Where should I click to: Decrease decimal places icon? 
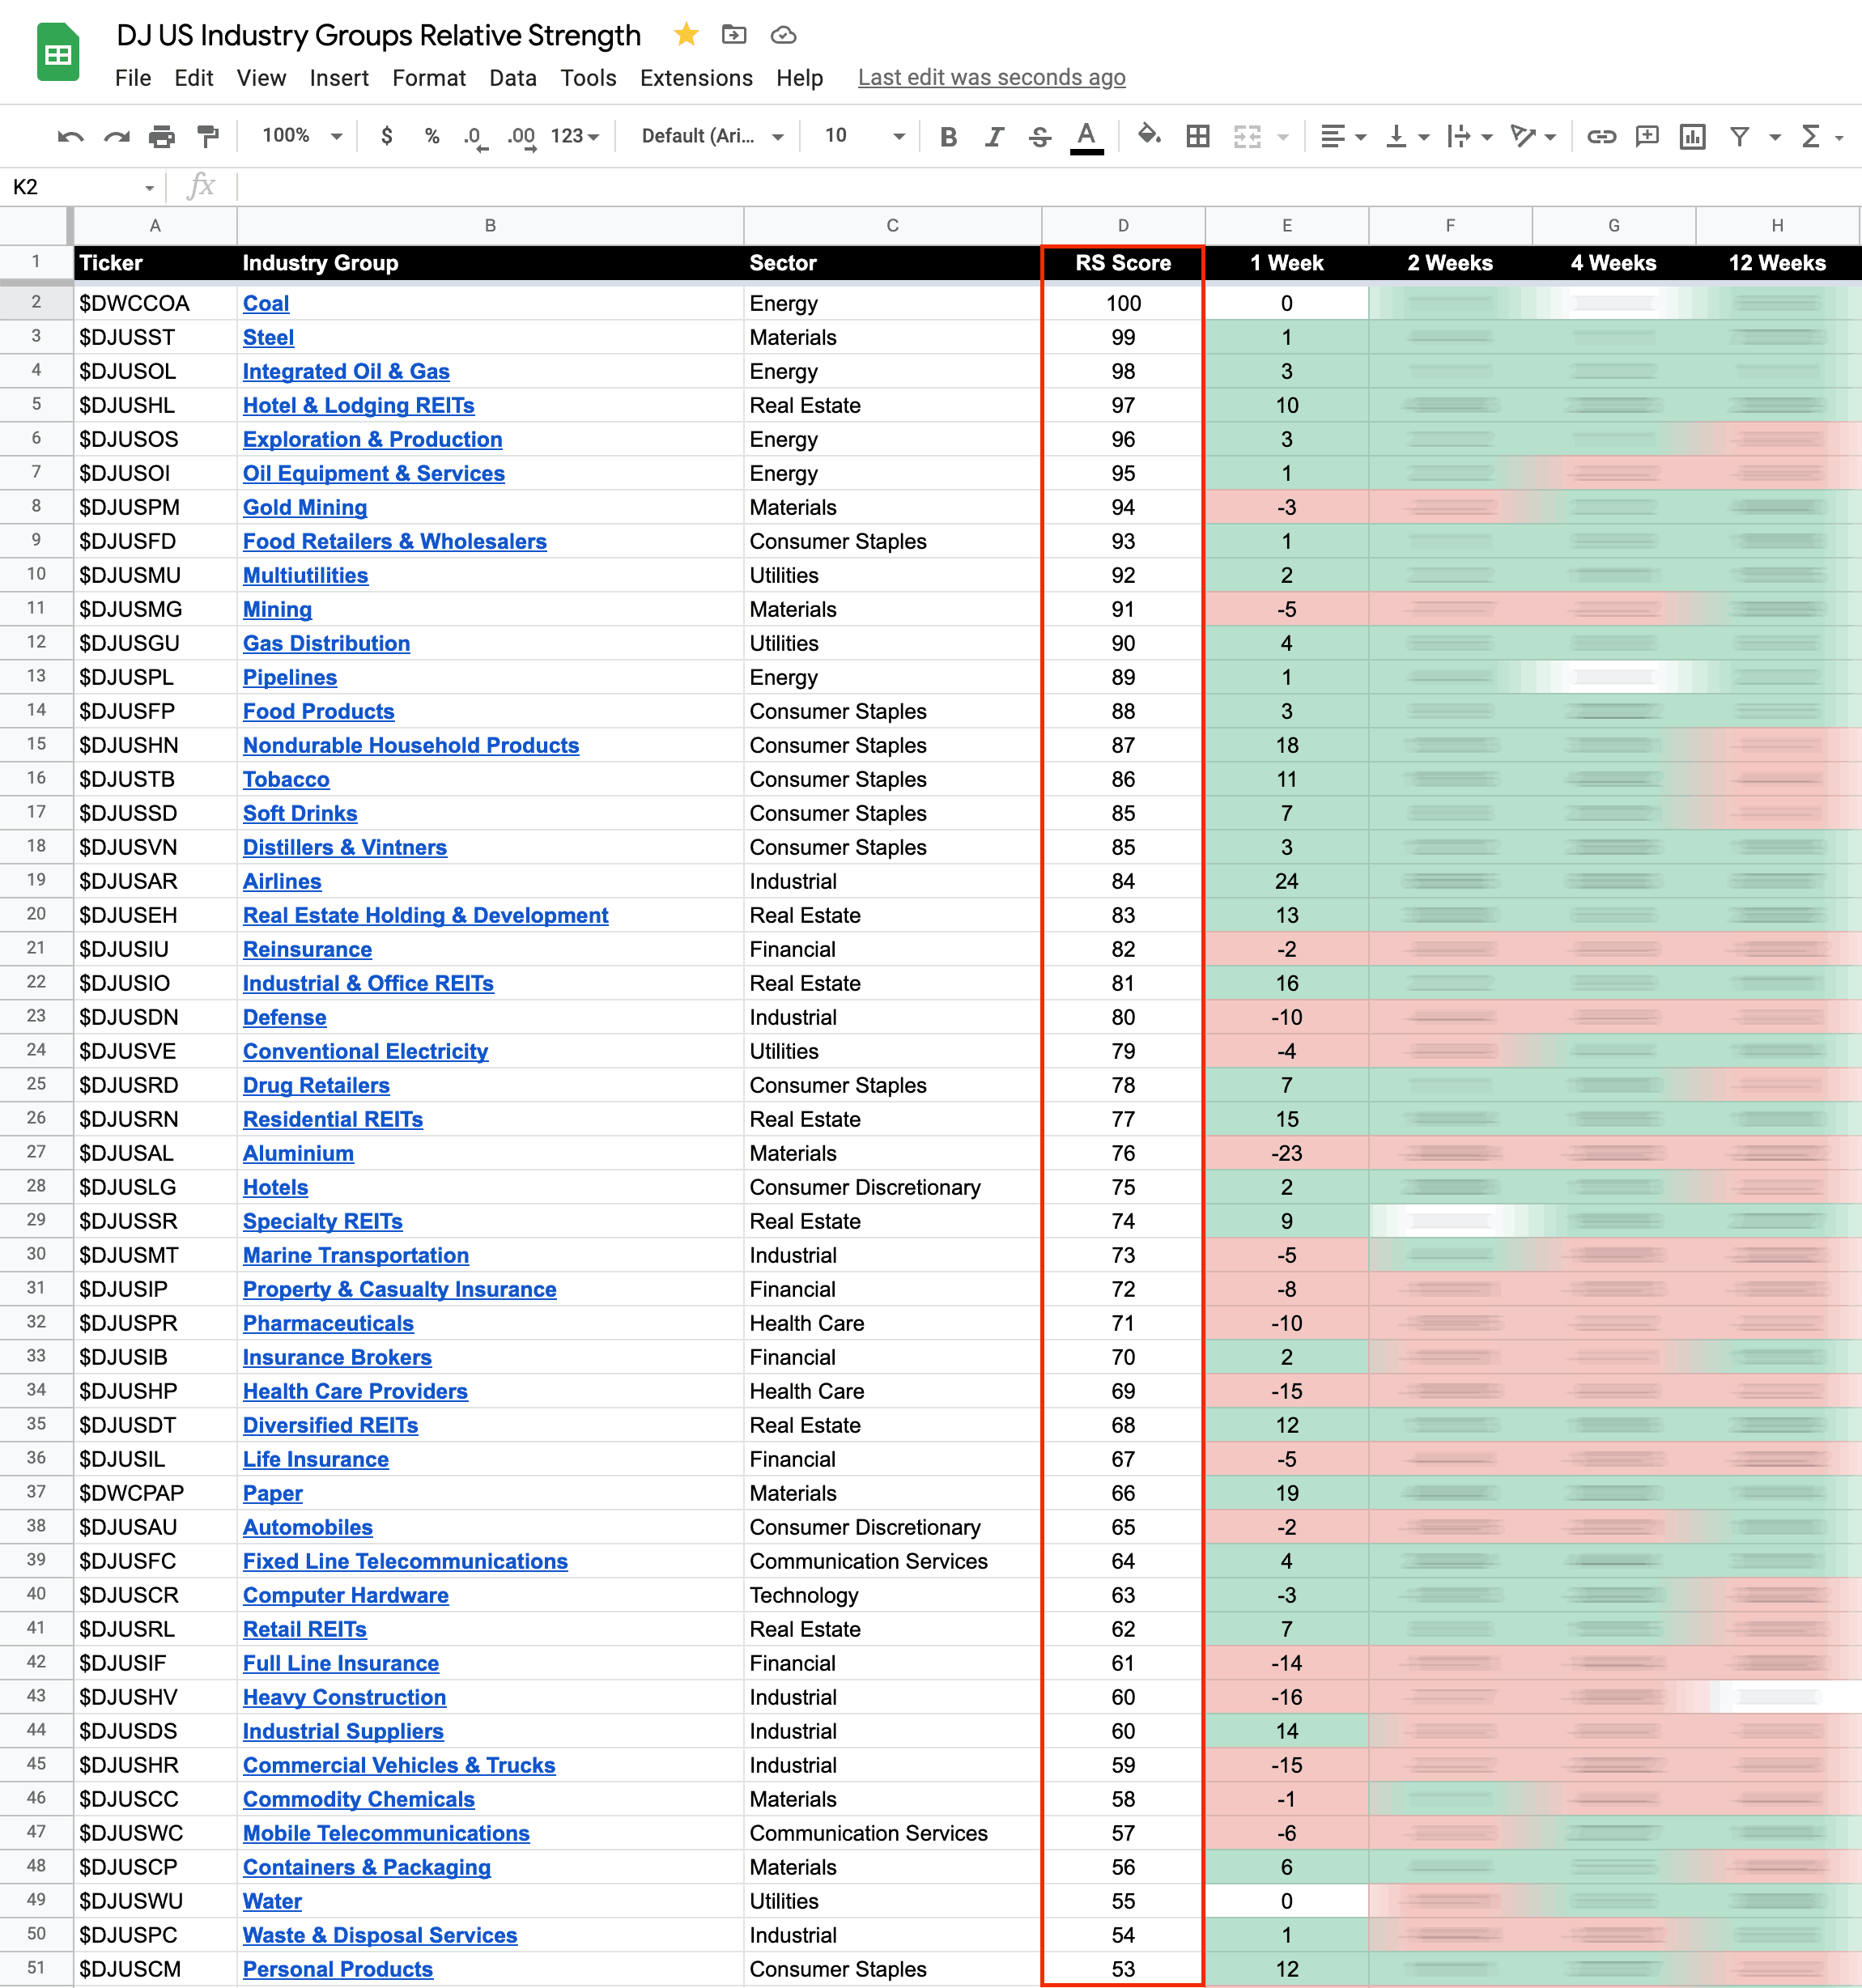coord(475,137)
